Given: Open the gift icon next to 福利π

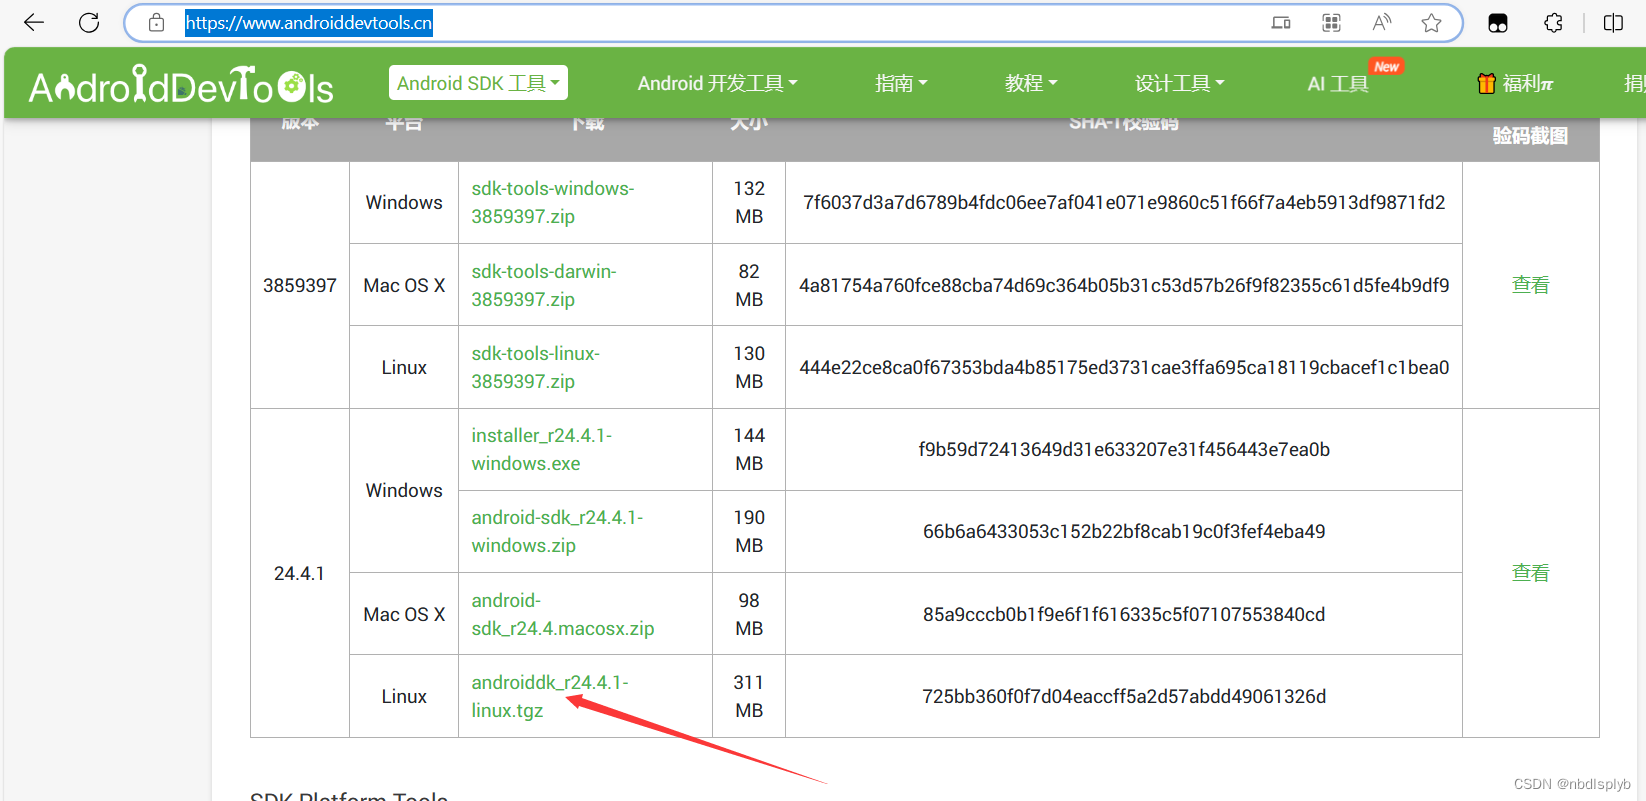Looking at the screenshot, I should coord(1487,84).
